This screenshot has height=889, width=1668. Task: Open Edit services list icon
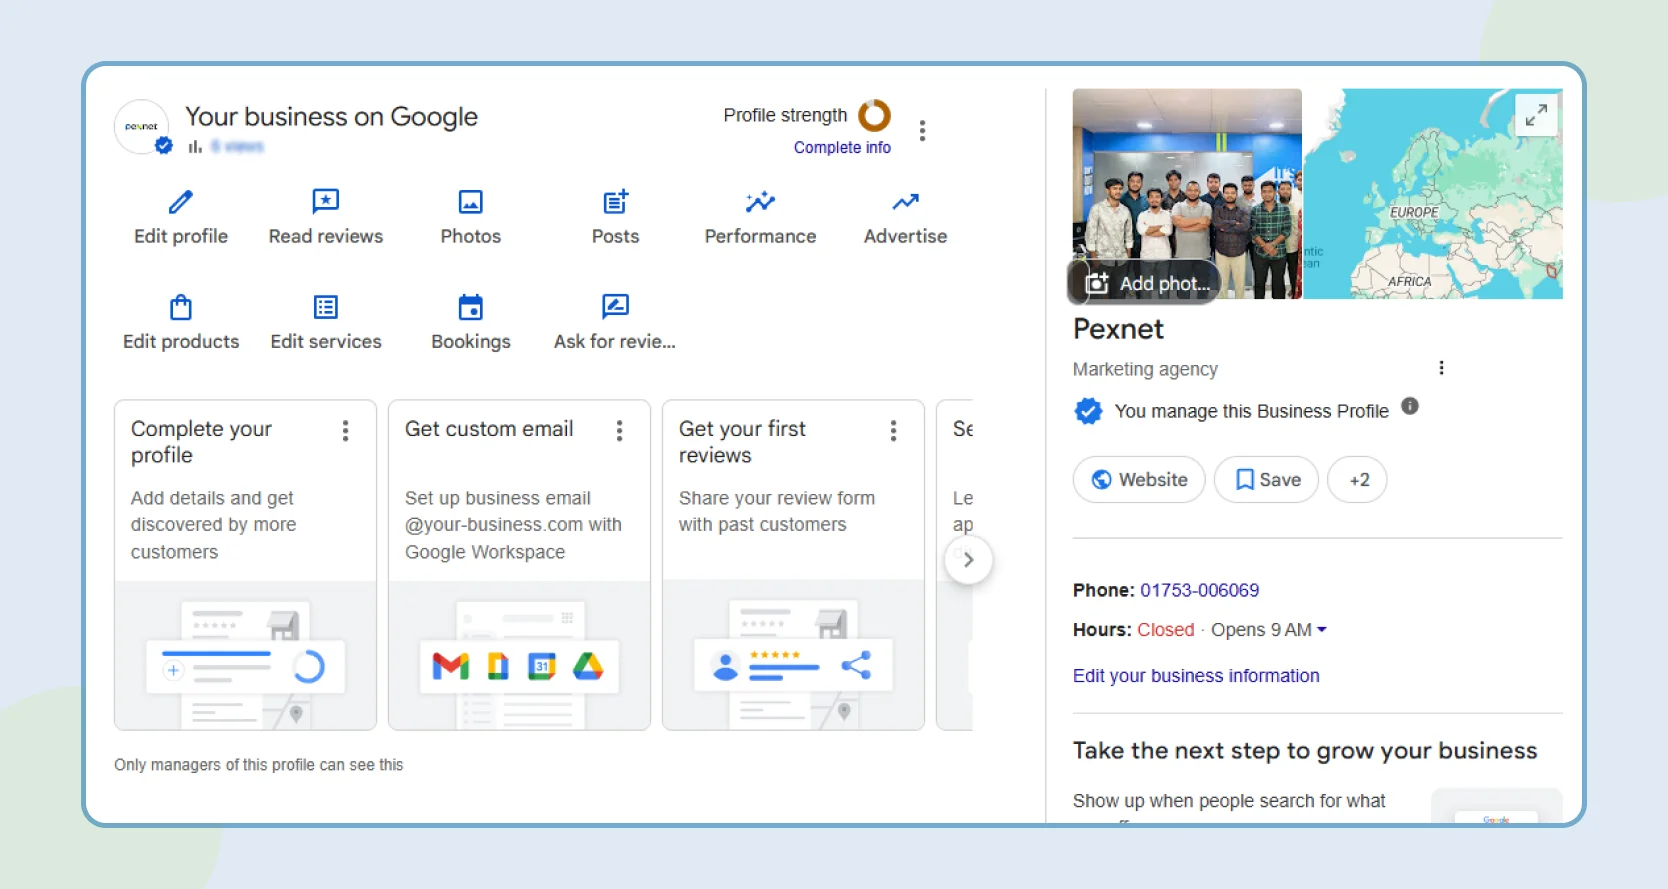326,307
